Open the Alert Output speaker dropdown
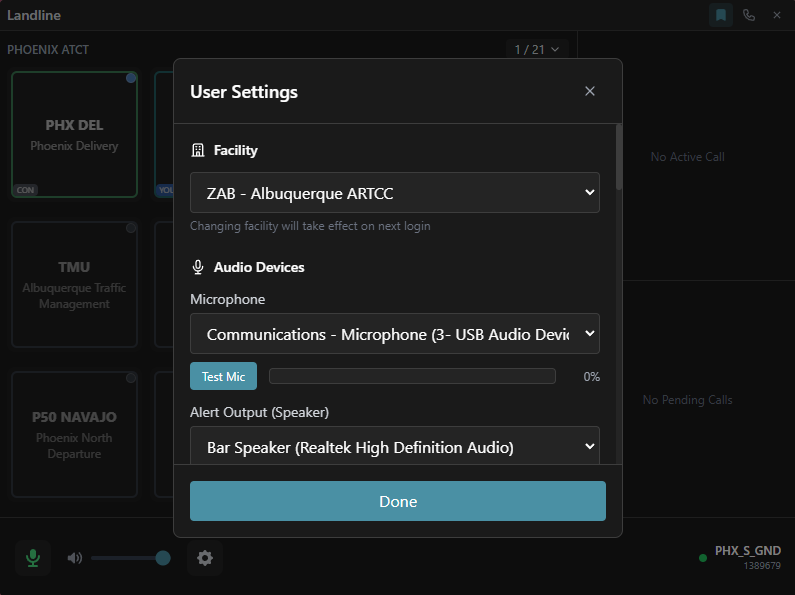This screenshot has height=595, width=795. tap(394, 447)
